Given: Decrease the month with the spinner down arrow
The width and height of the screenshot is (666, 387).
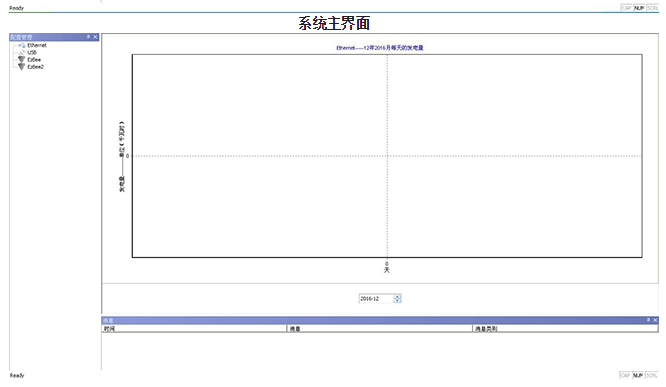Looking at the screenshot, I should (x=397, y=301).
